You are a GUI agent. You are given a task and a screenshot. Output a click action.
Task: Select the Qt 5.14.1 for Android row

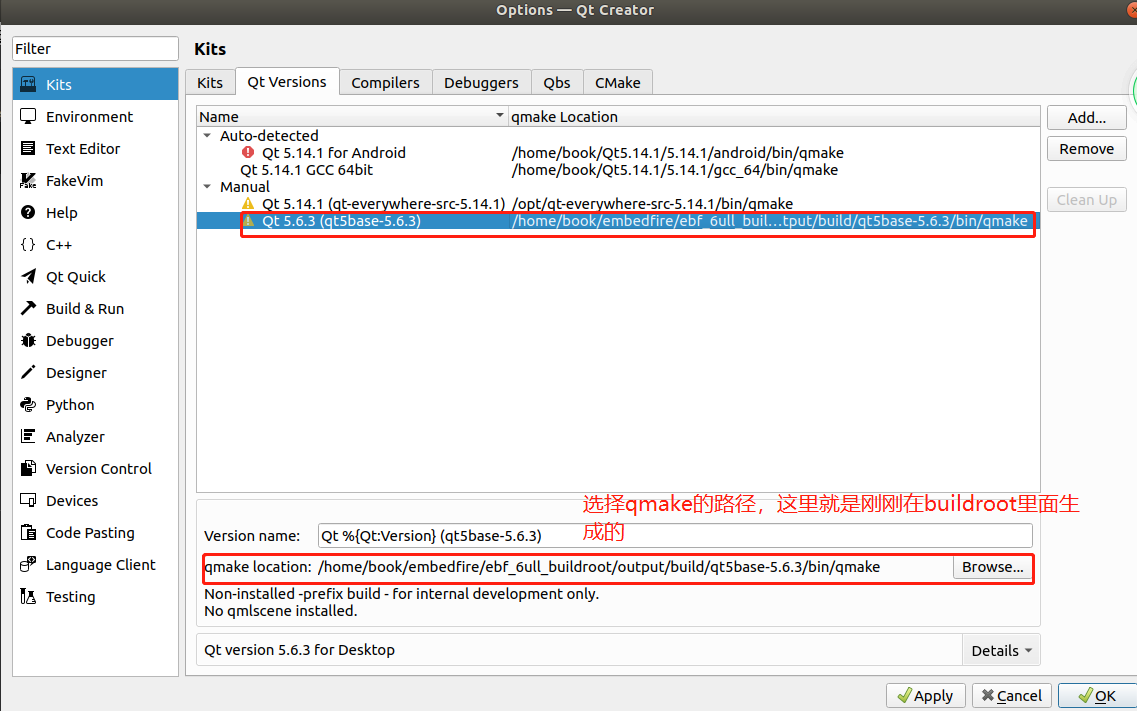pyautogui.click(x=618, y=152)
